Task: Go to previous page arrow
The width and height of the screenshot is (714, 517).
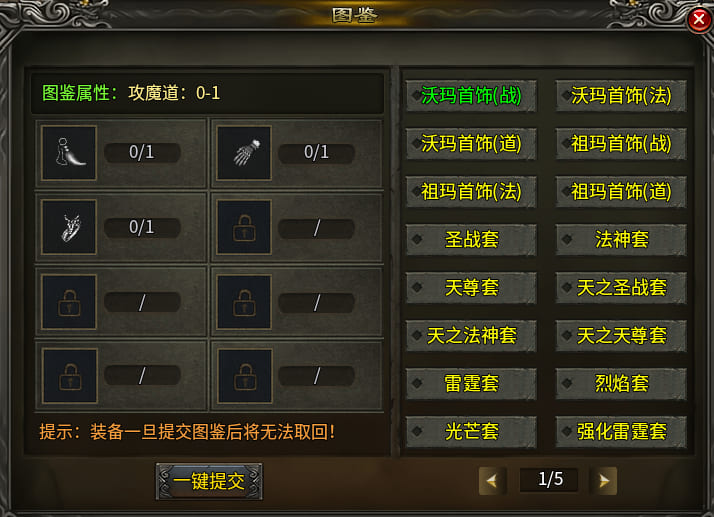Action: tap(492, 481)
